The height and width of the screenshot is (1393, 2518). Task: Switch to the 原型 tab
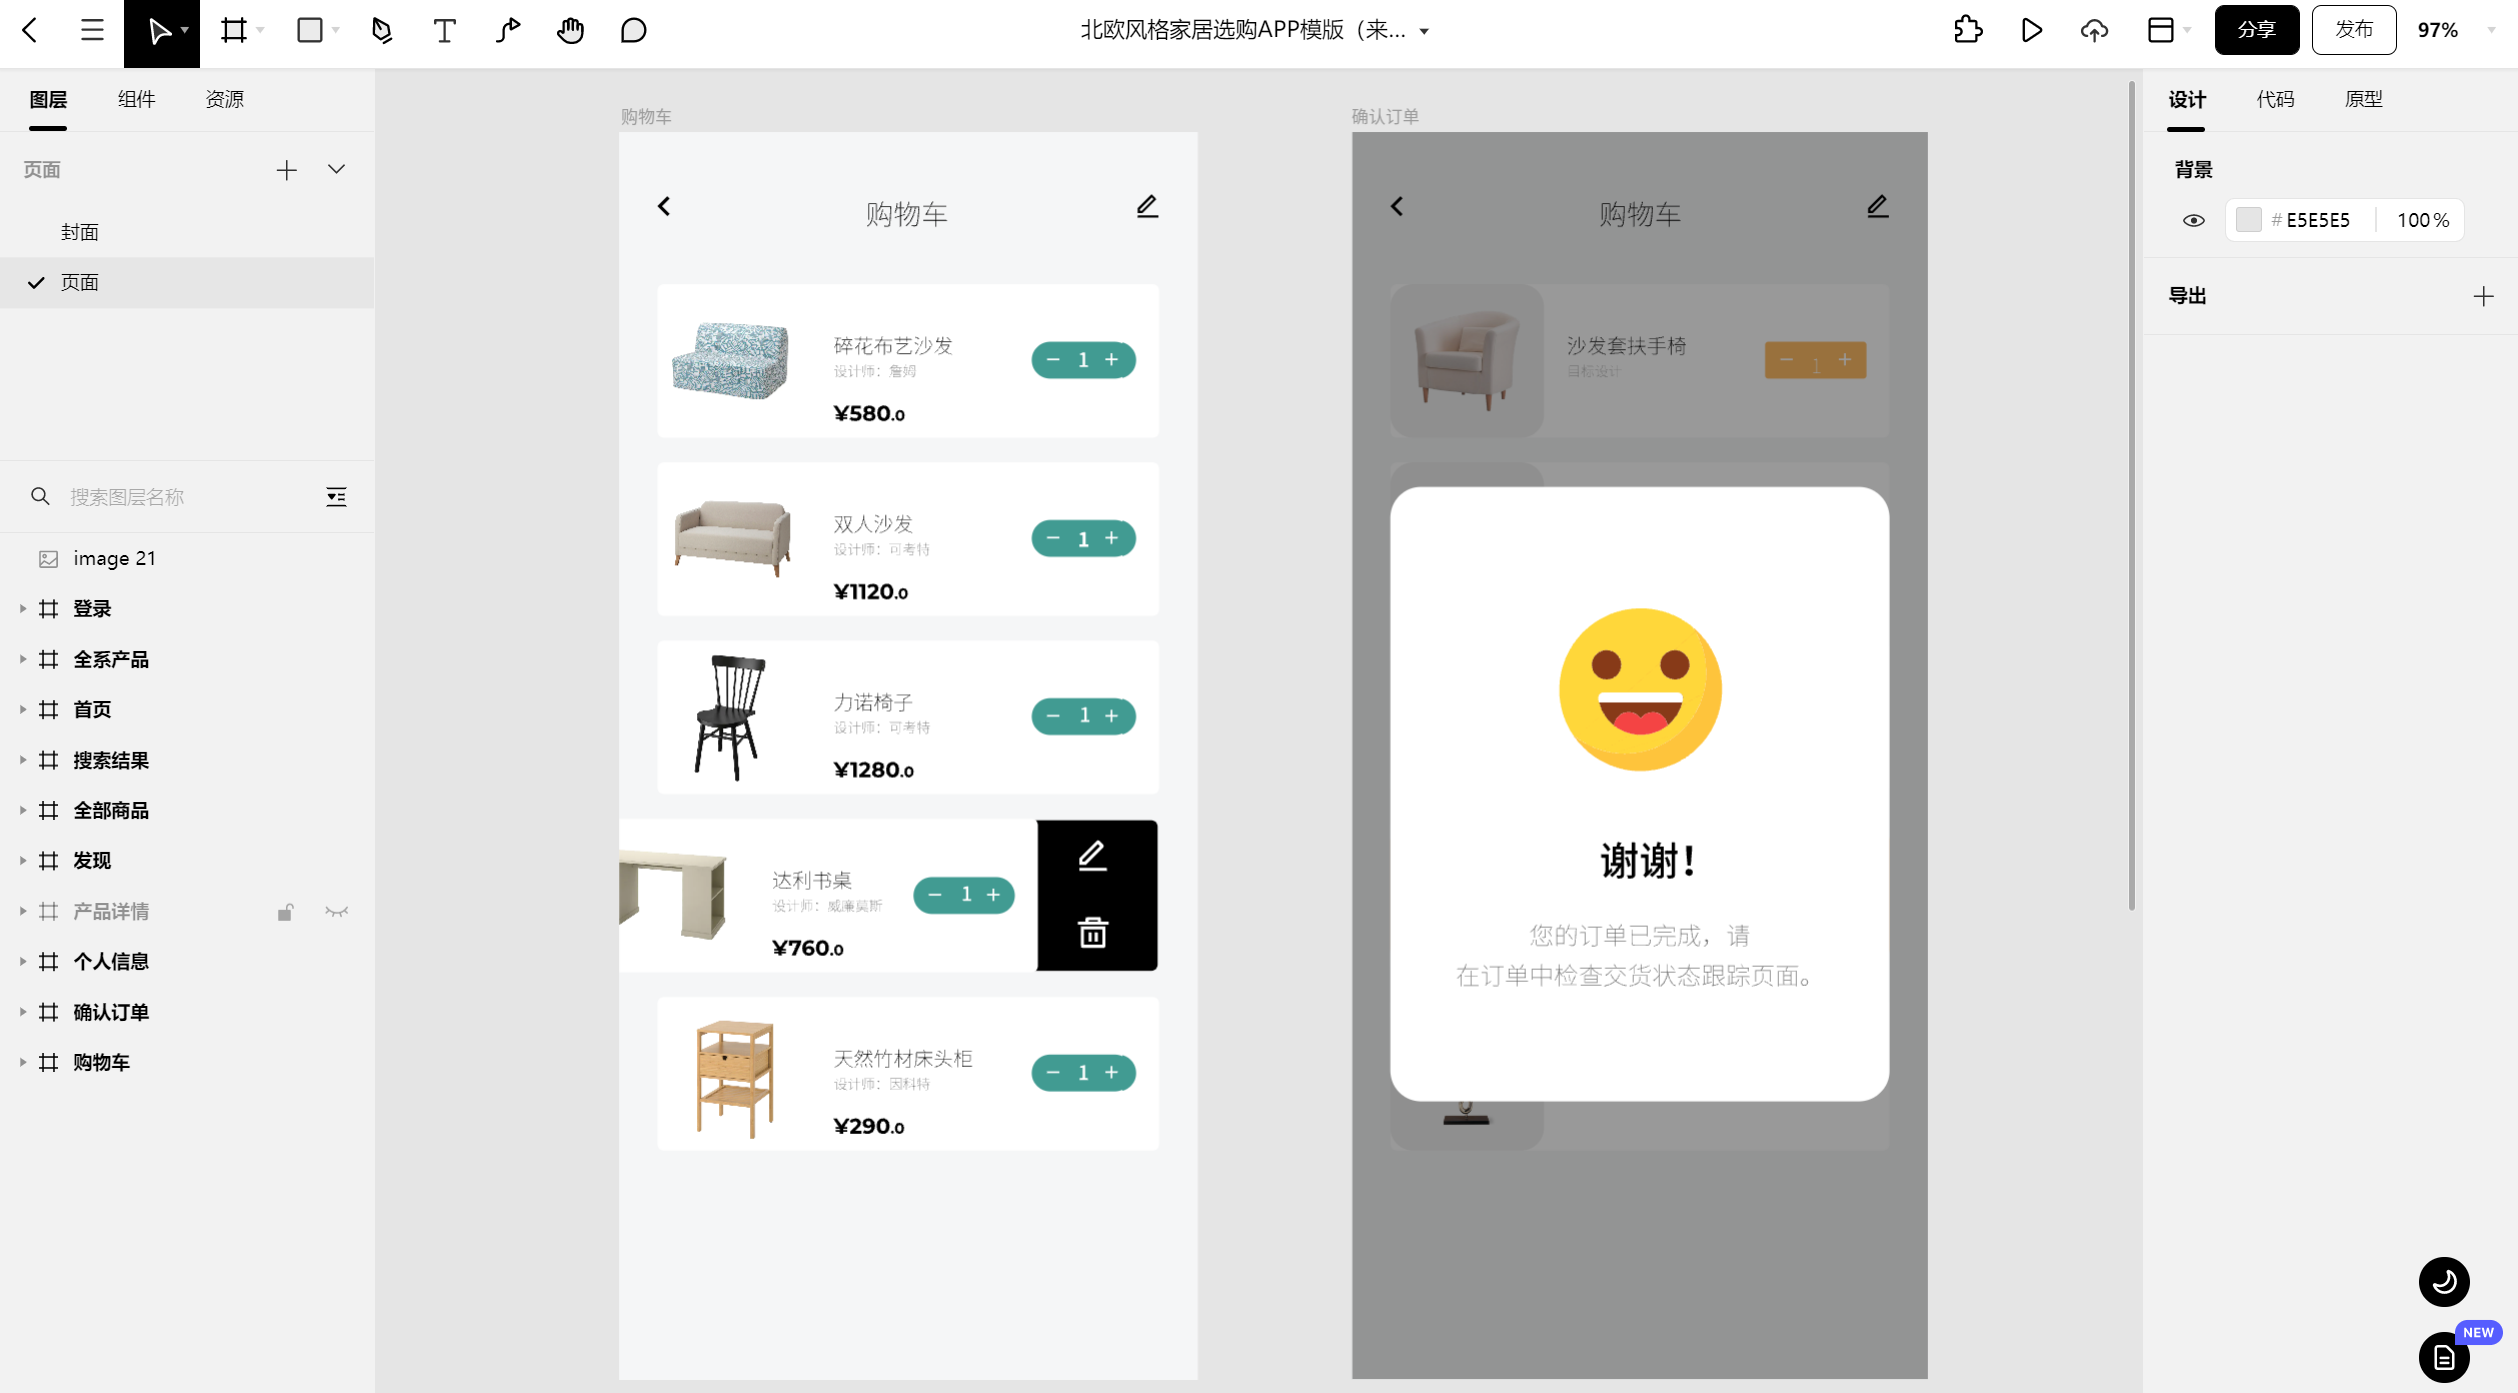click(x=2363, y=99)
